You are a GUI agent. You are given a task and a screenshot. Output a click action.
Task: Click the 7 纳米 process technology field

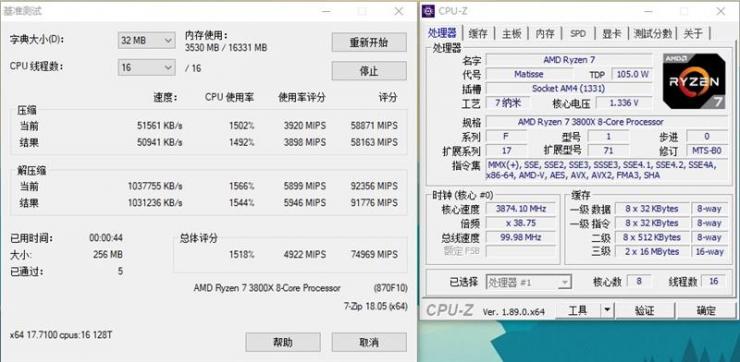(x=507, y=103)
